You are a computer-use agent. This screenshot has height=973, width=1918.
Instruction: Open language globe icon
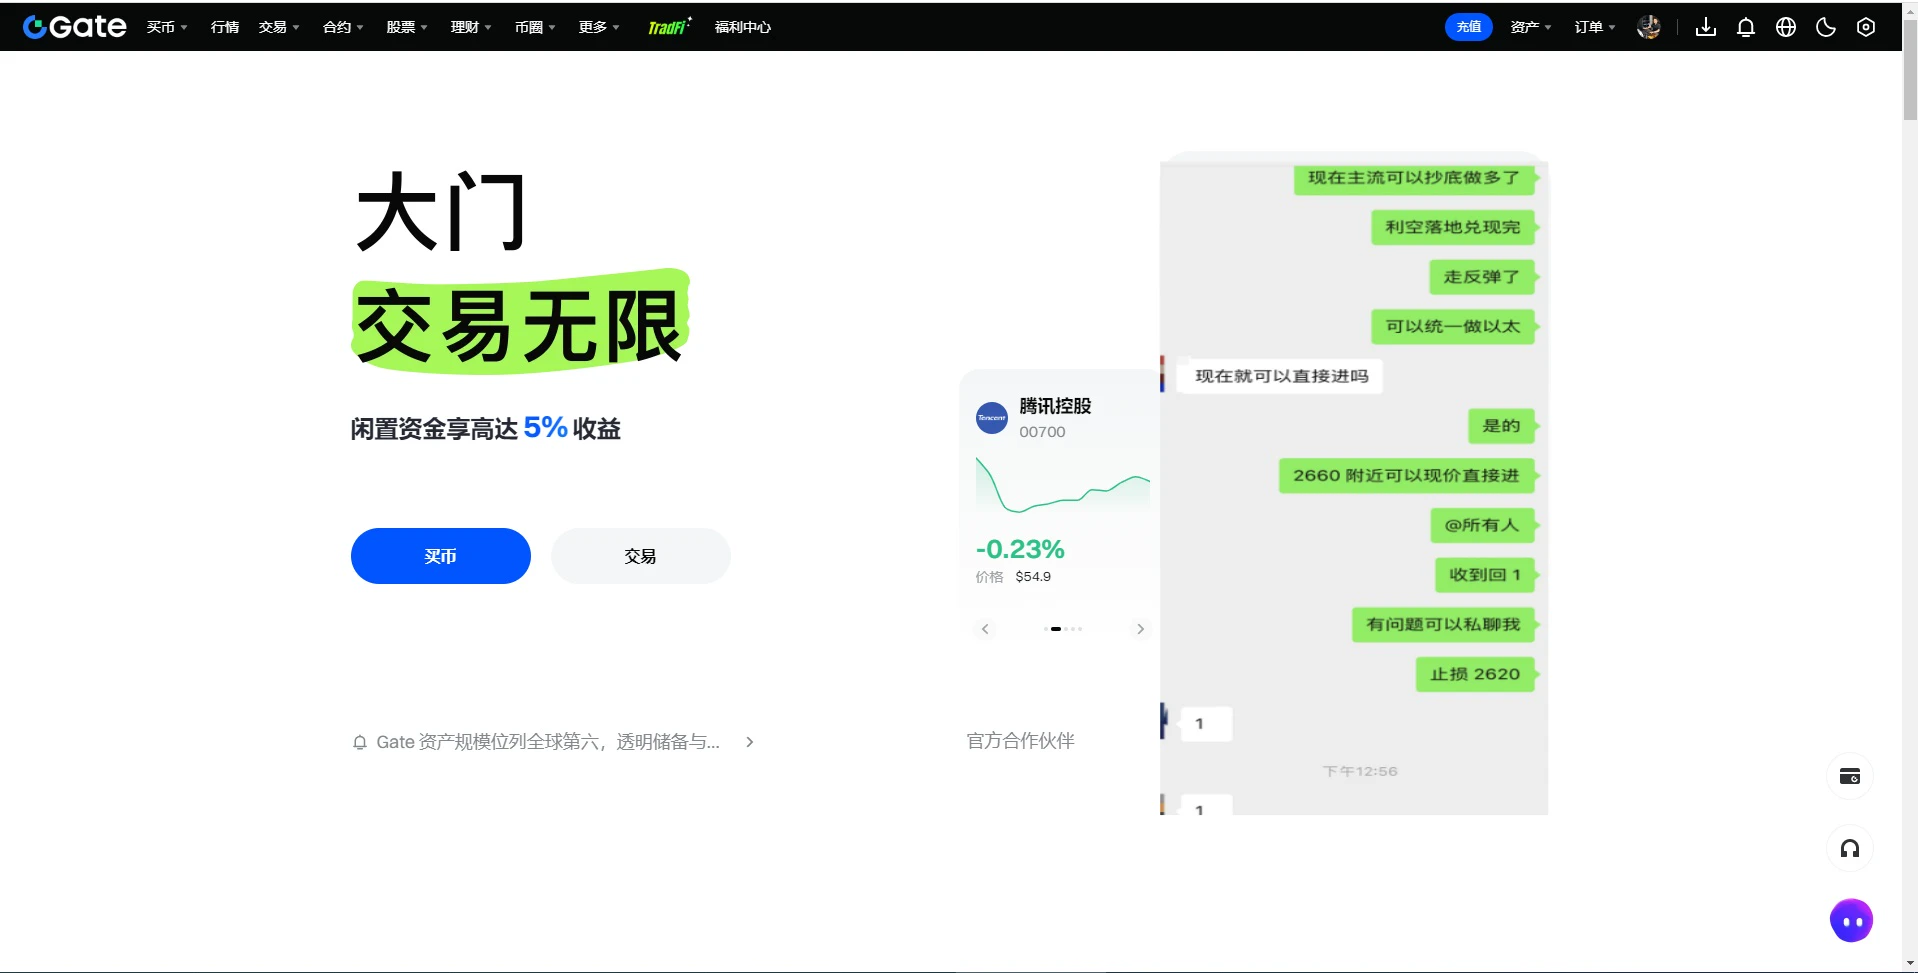coord(1786,27)
